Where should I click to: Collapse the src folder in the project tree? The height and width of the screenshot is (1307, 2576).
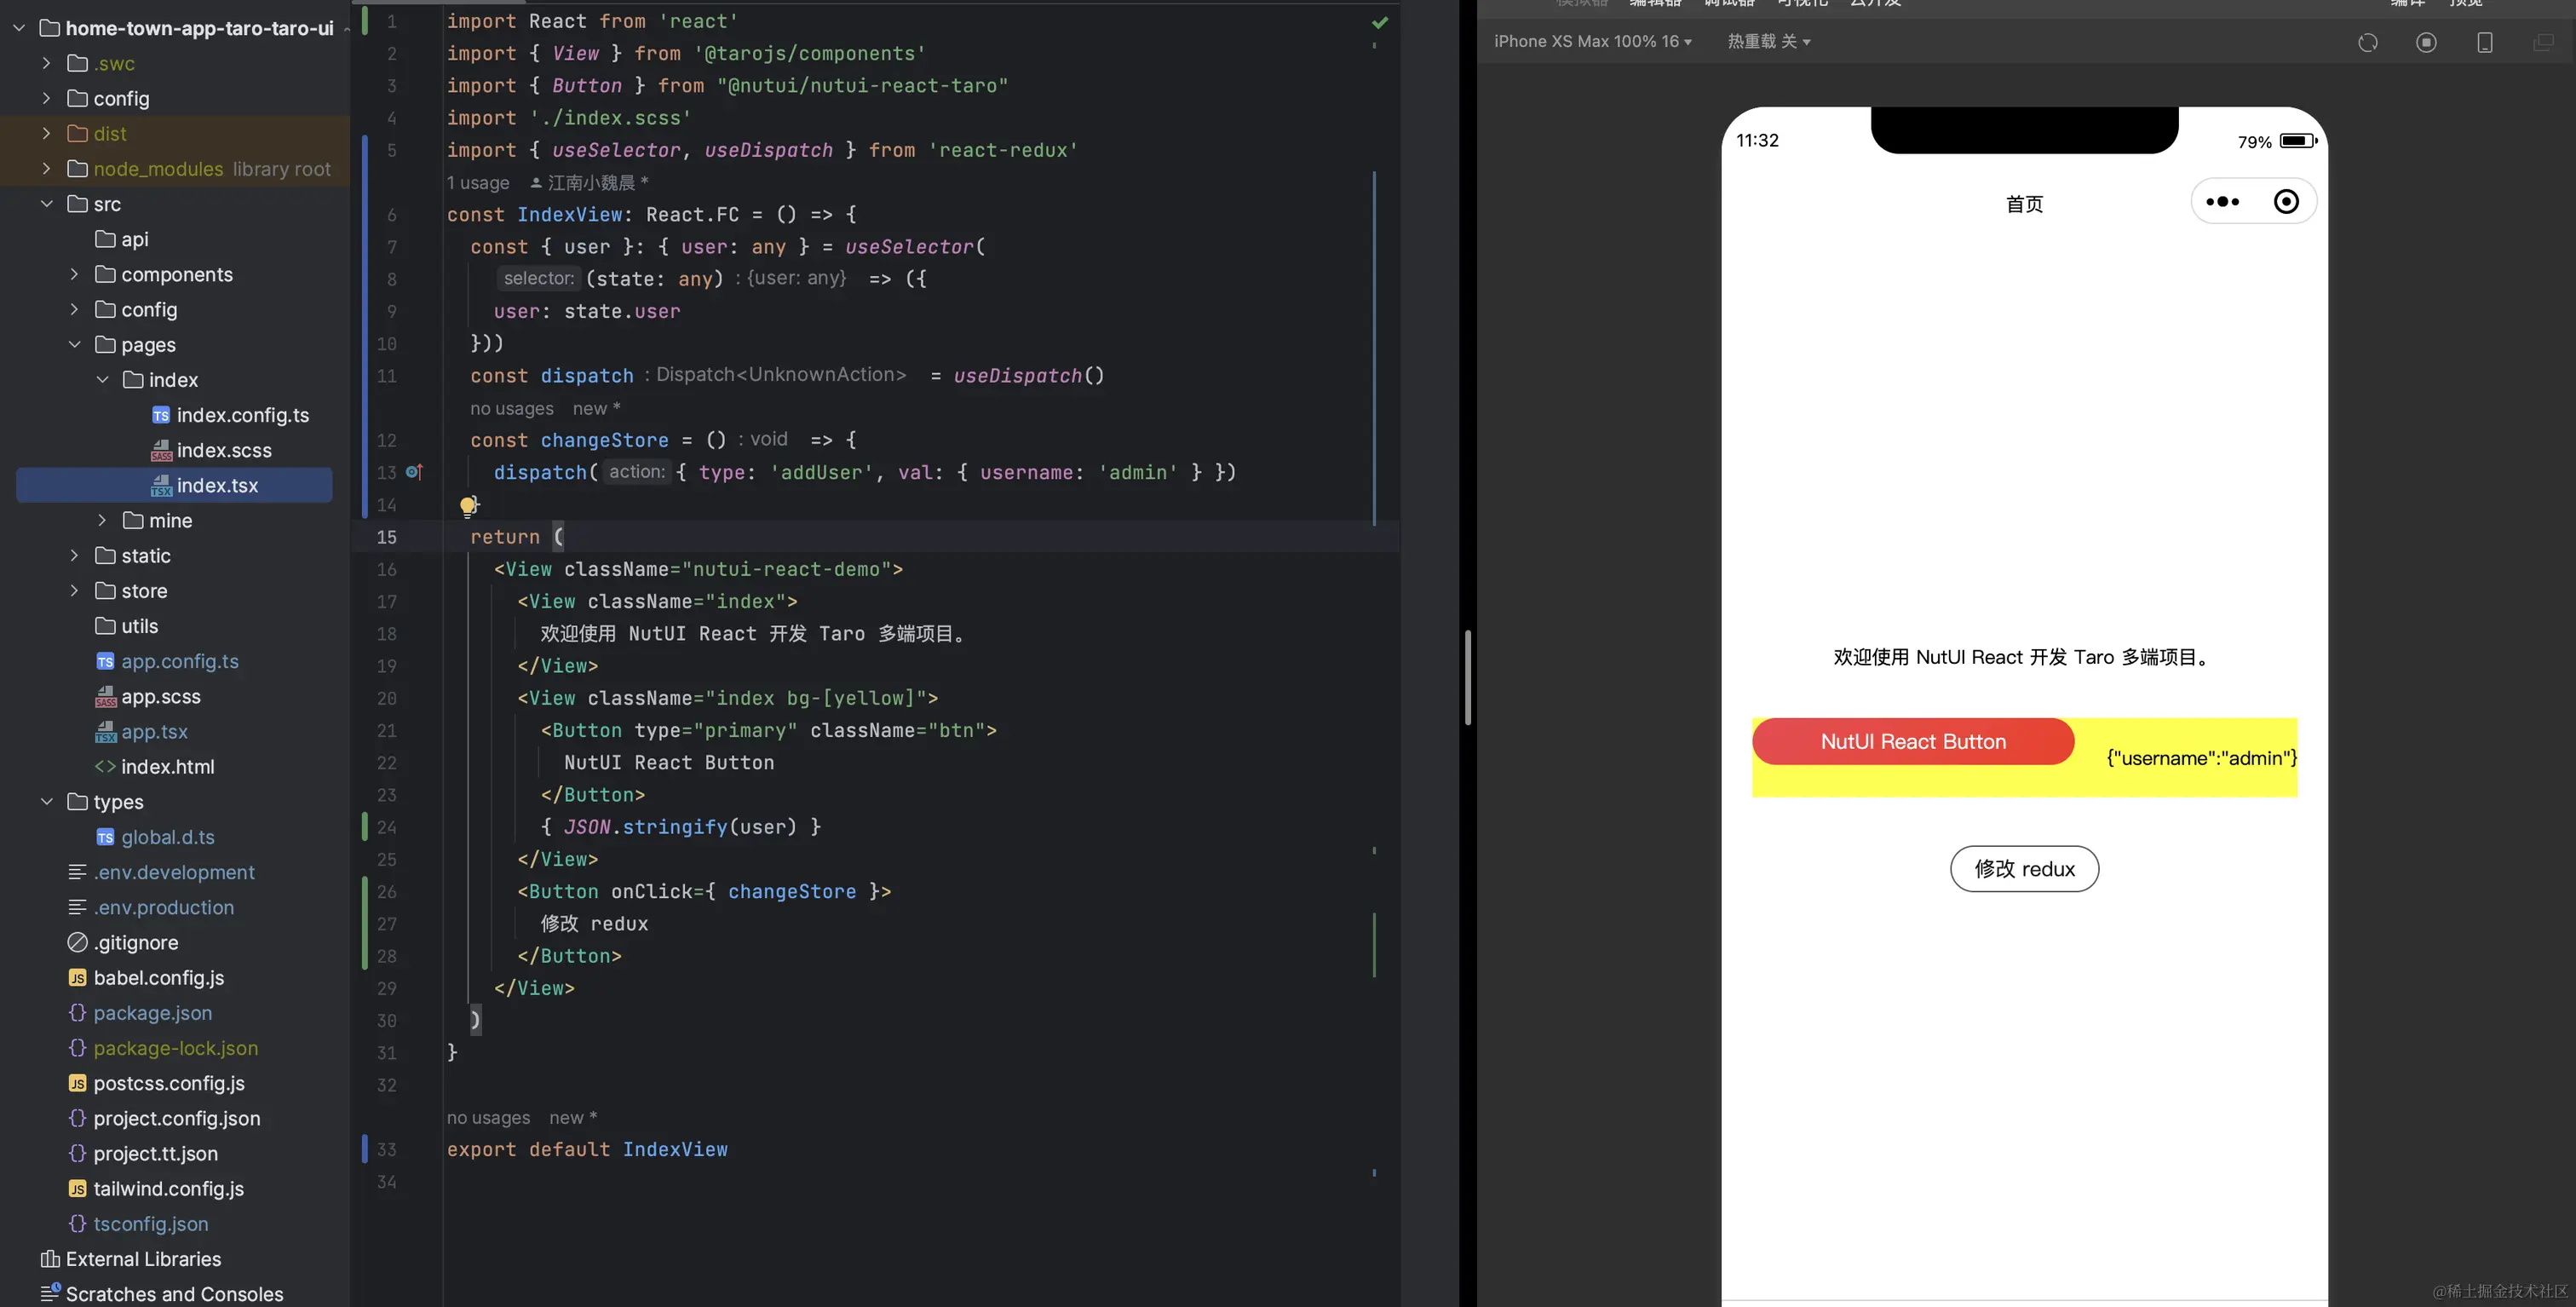[46, 203]
